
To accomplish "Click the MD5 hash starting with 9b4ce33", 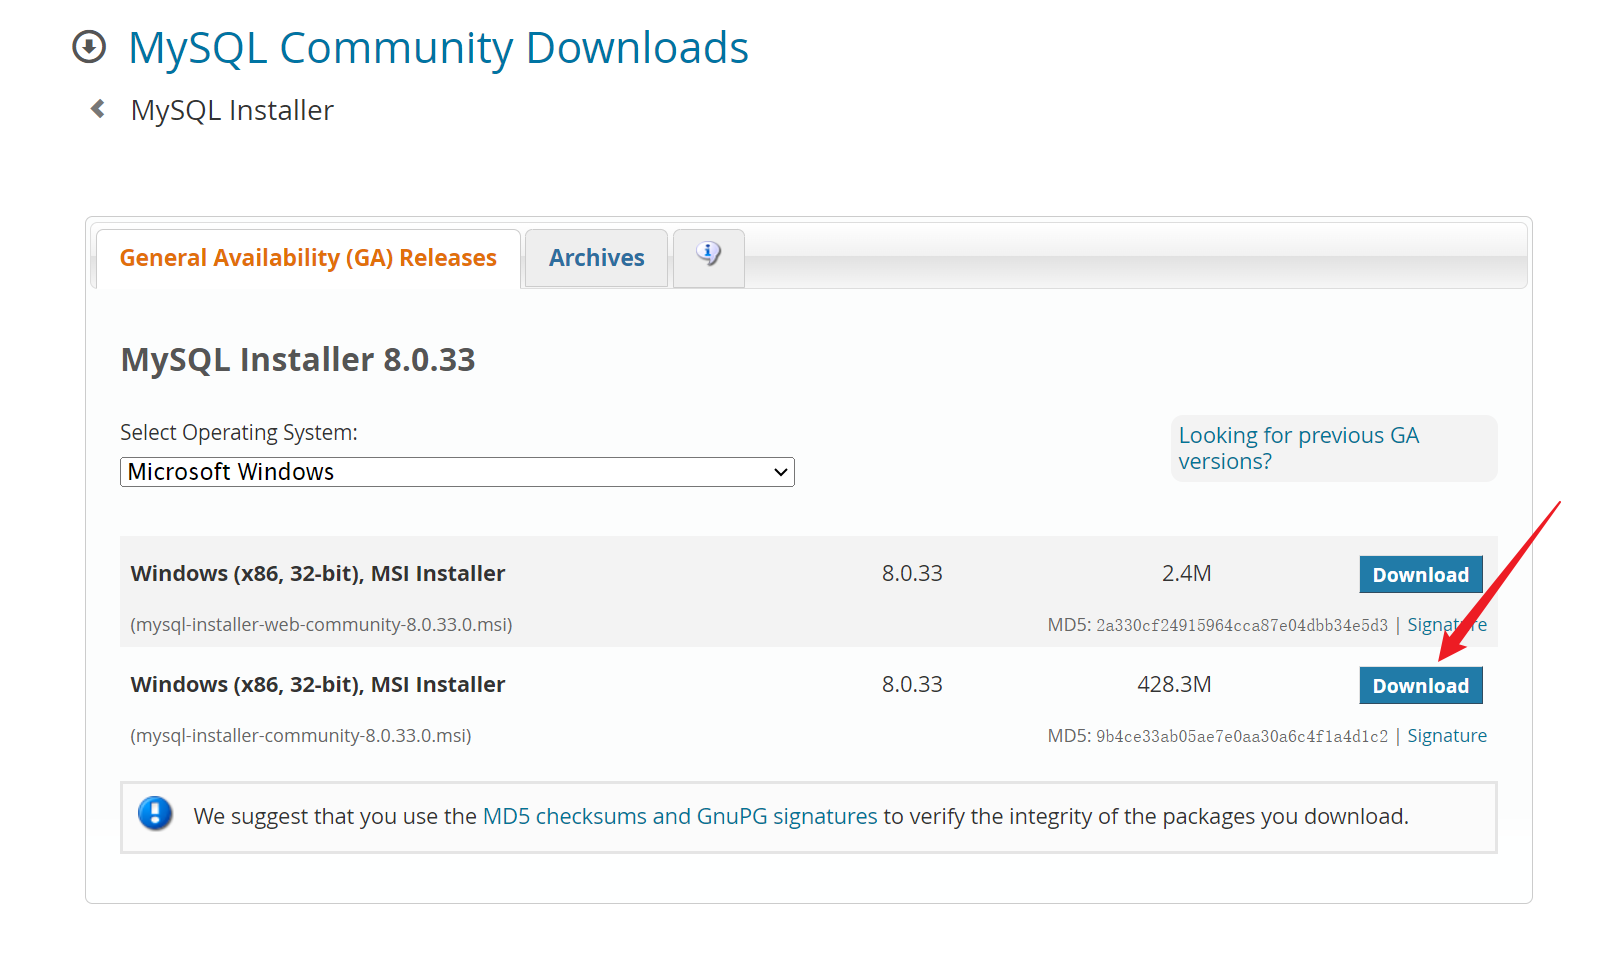I will tap(1241, 737).
